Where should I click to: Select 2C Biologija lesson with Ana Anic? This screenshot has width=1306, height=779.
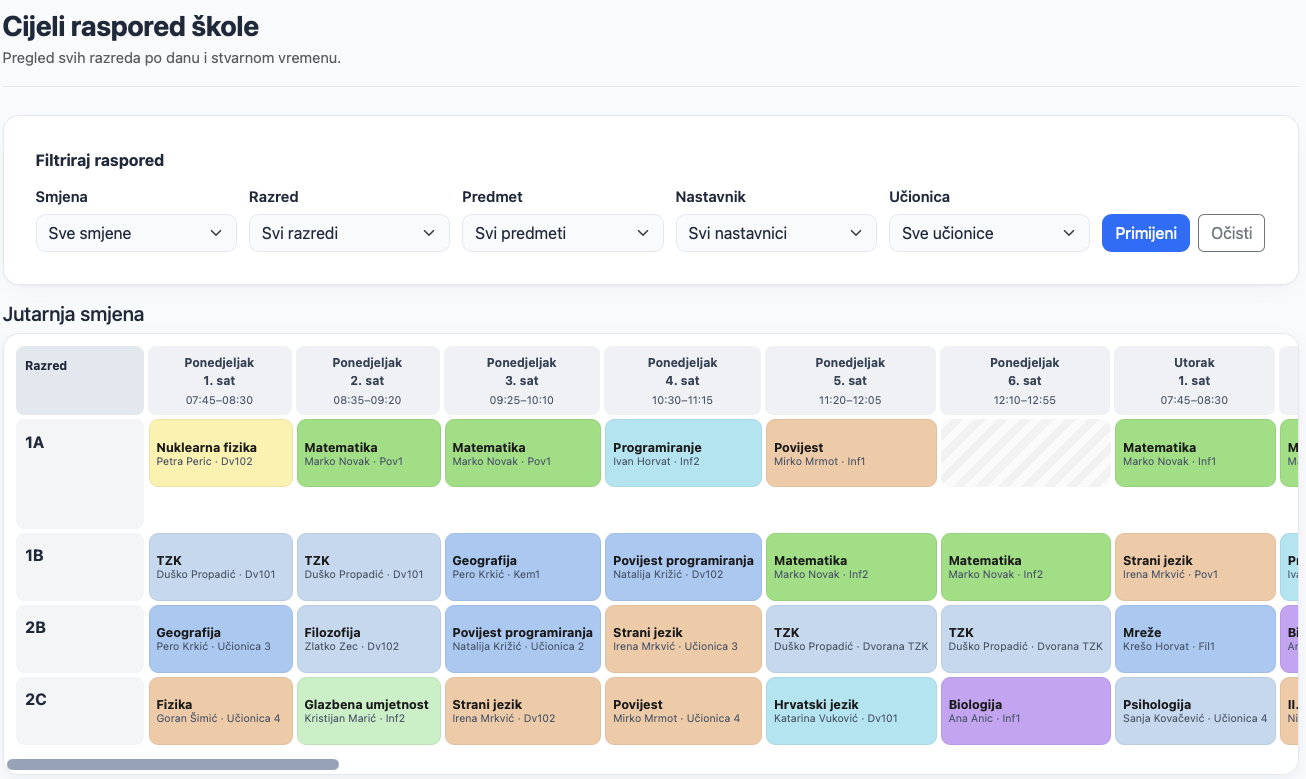pos(1026,711)
